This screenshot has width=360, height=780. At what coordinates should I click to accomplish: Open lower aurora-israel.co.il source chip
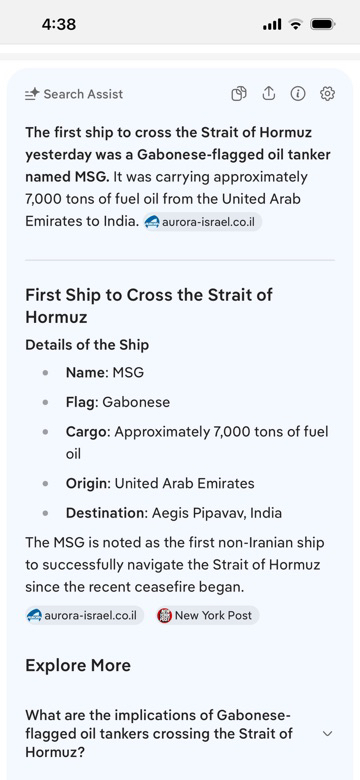click(85, 616)
